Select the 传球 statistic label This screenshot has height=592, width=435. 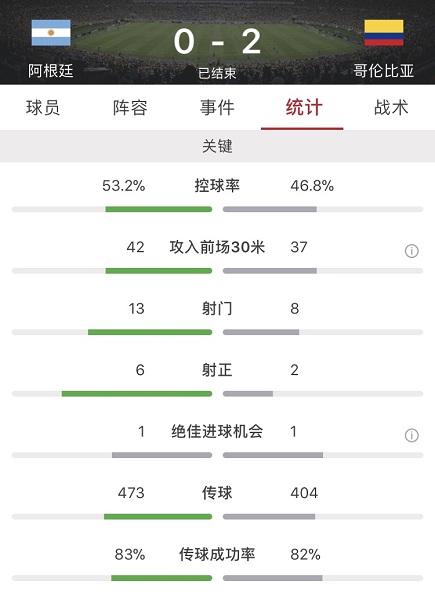(x=217, y=493)
